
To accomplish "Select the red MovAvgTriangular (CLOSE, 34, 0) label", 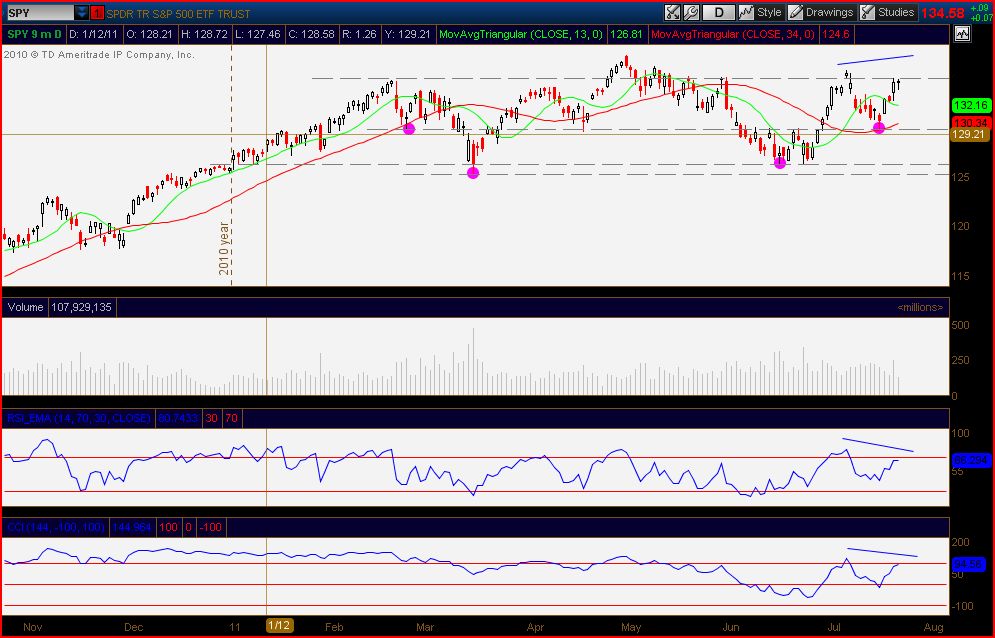I will pyautogui.click(x=733, y=34).
